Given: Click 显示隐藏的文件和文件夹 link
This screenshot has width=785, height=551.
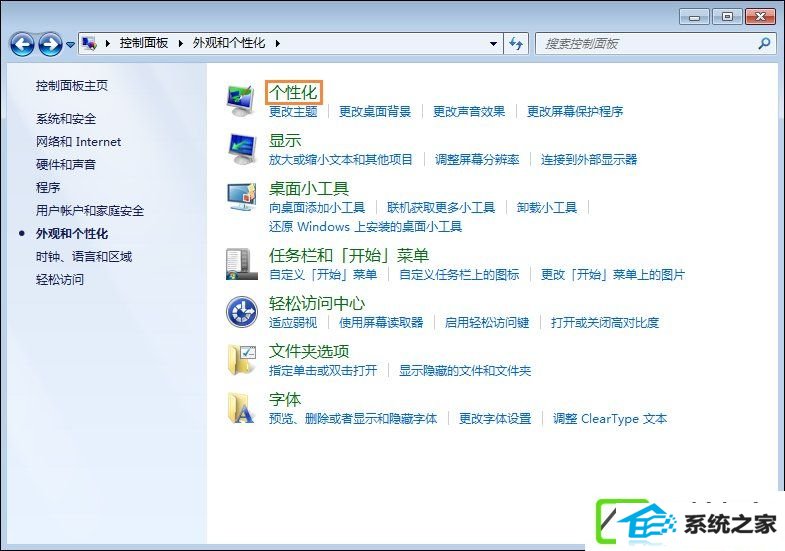Looking at the screenshot, I should (x=465, y=371).
